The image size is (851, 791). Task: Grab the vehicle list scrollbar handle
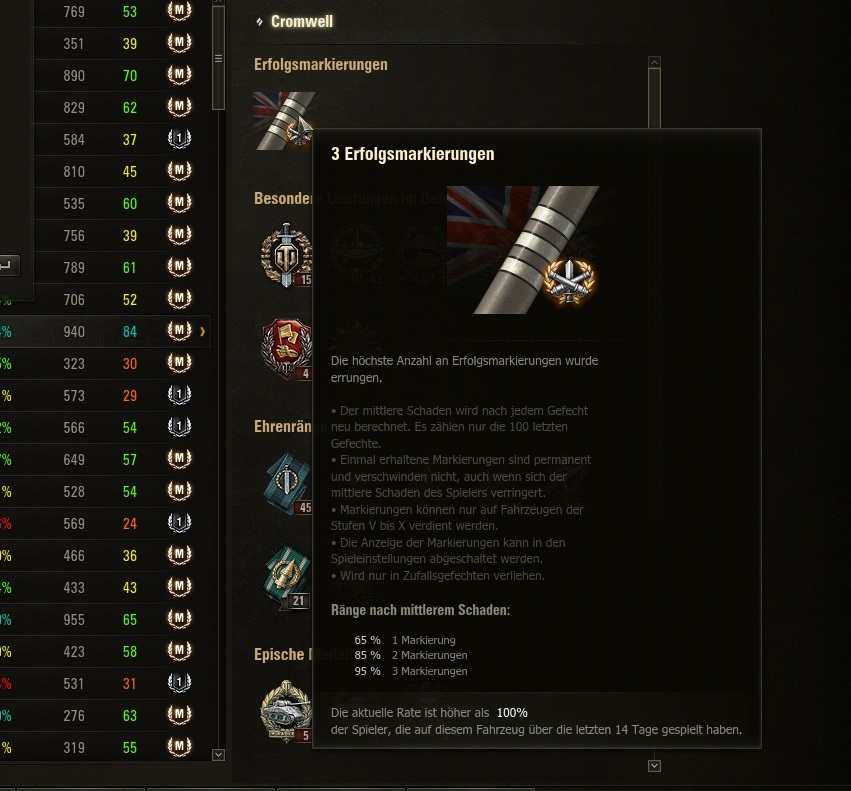(x=218, y=58)
